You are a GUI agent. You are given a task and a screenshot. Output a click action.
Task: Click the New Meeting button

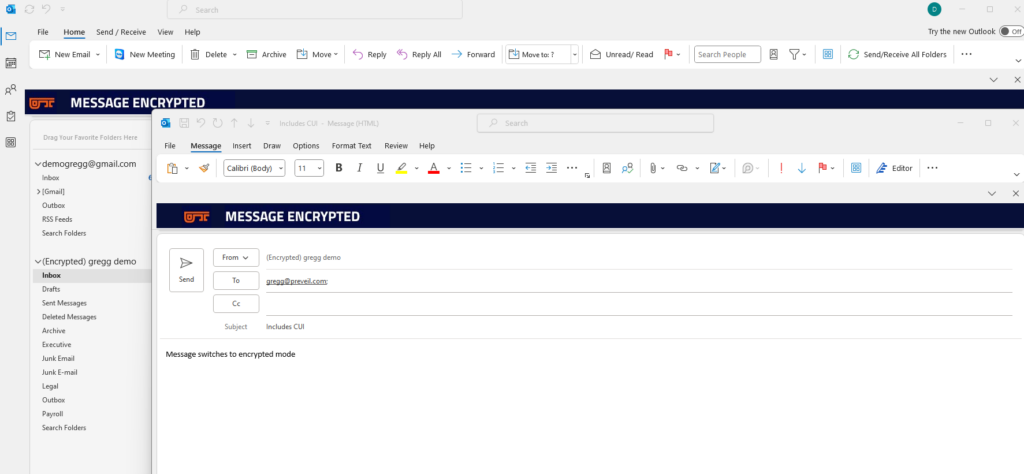(144, 55)
